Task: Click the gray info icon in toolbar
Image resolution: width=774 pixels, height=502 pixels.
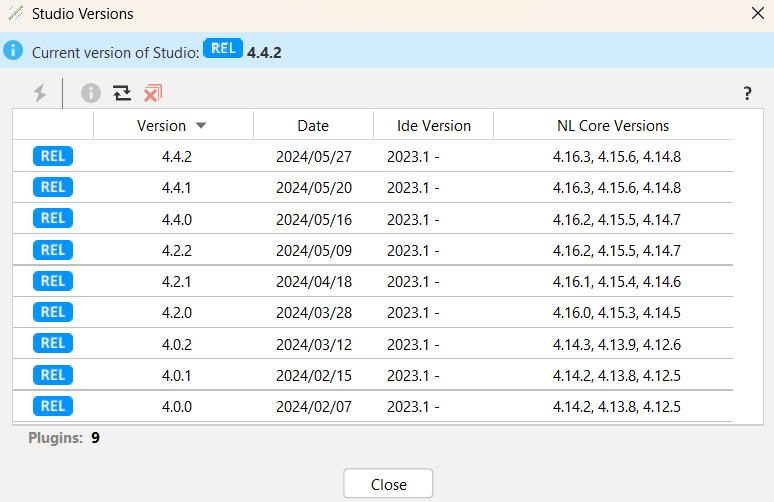Action: [91, 93]
